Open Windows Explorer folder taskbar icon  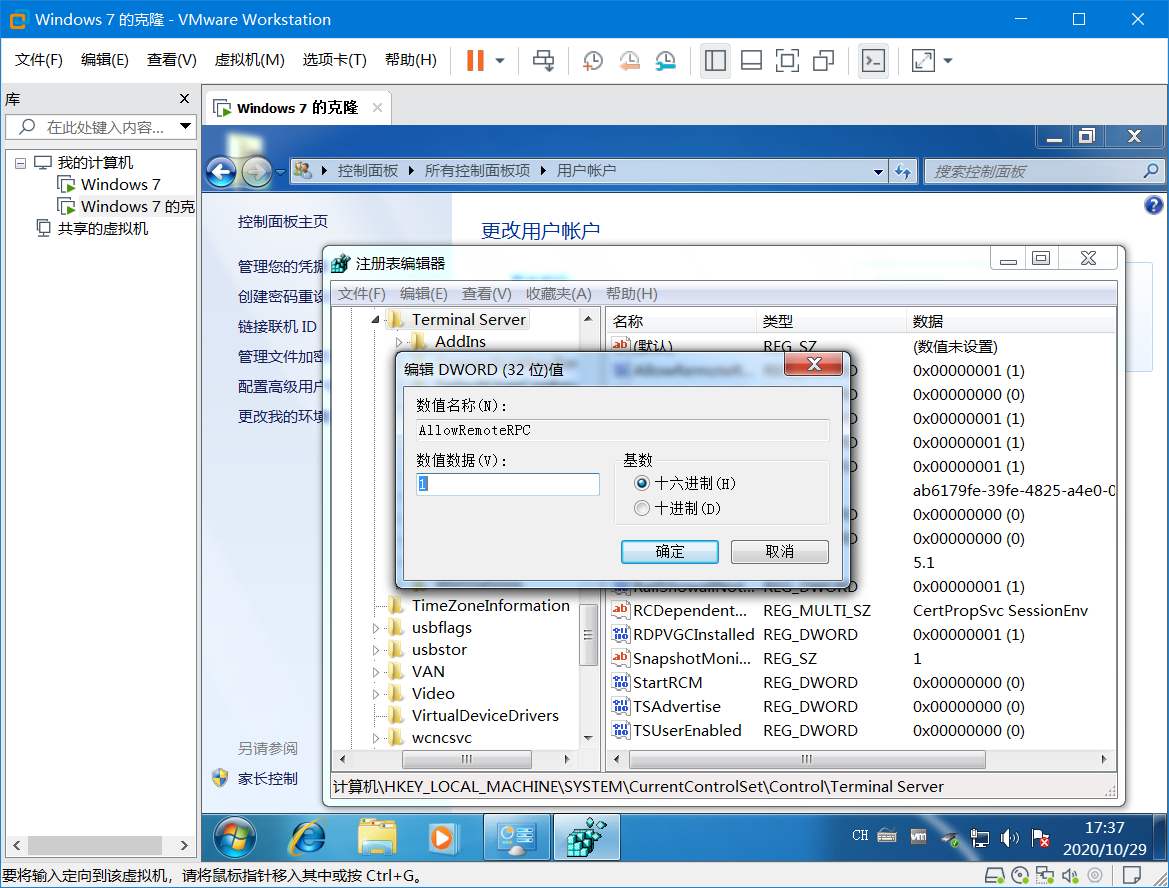(x=376, y=838)
